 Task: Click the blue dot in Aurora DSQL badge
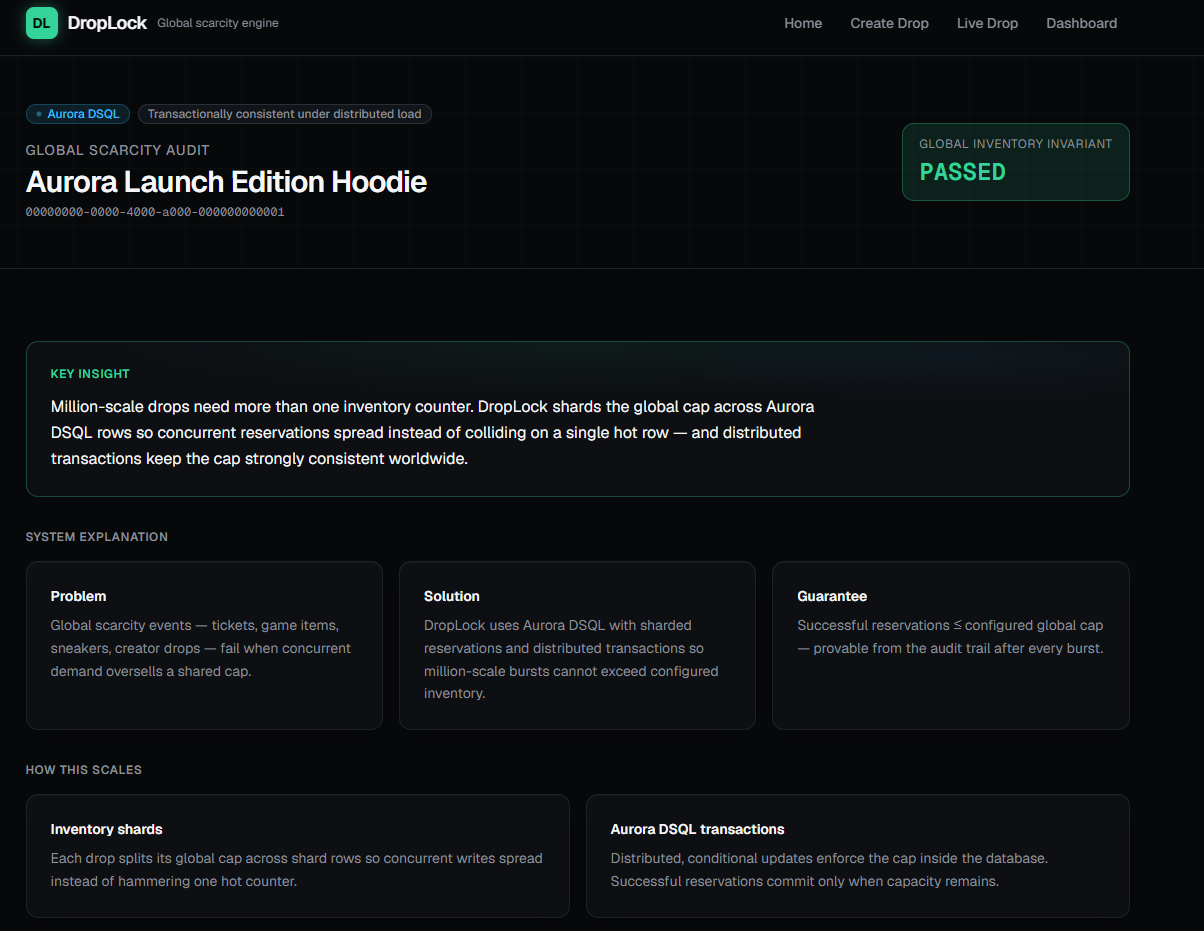(39, 114)
